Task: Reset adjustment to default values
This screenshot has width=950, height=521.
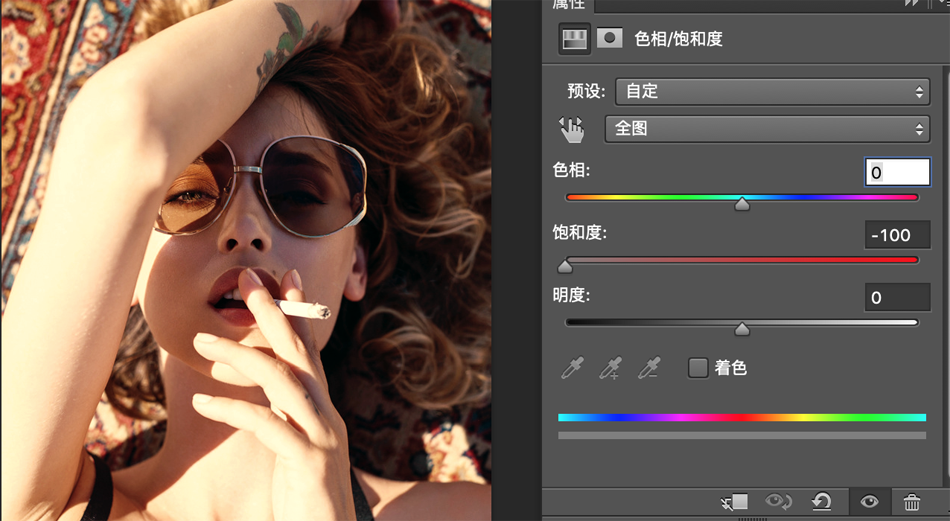Action: (x=822, y=502)
